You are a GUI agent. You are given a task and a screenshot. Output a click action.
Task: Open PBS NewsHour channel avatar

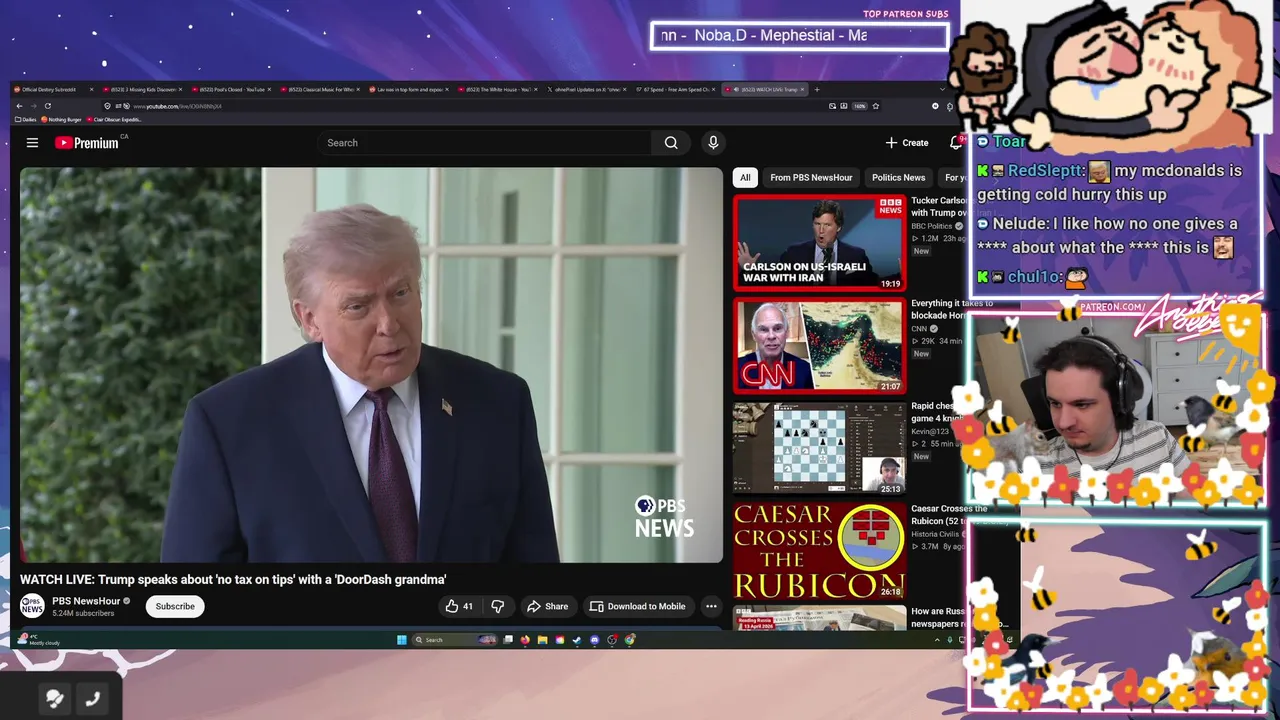32,606
